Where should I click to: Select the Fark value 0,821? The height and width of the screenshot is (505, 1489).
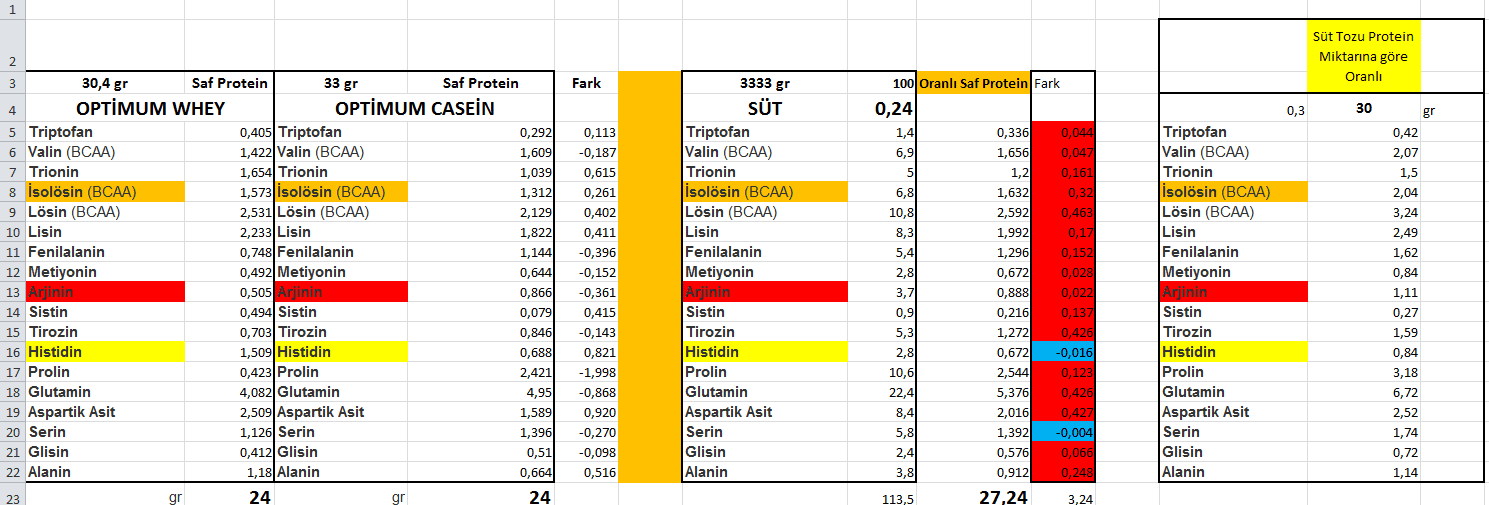[586, 352]
